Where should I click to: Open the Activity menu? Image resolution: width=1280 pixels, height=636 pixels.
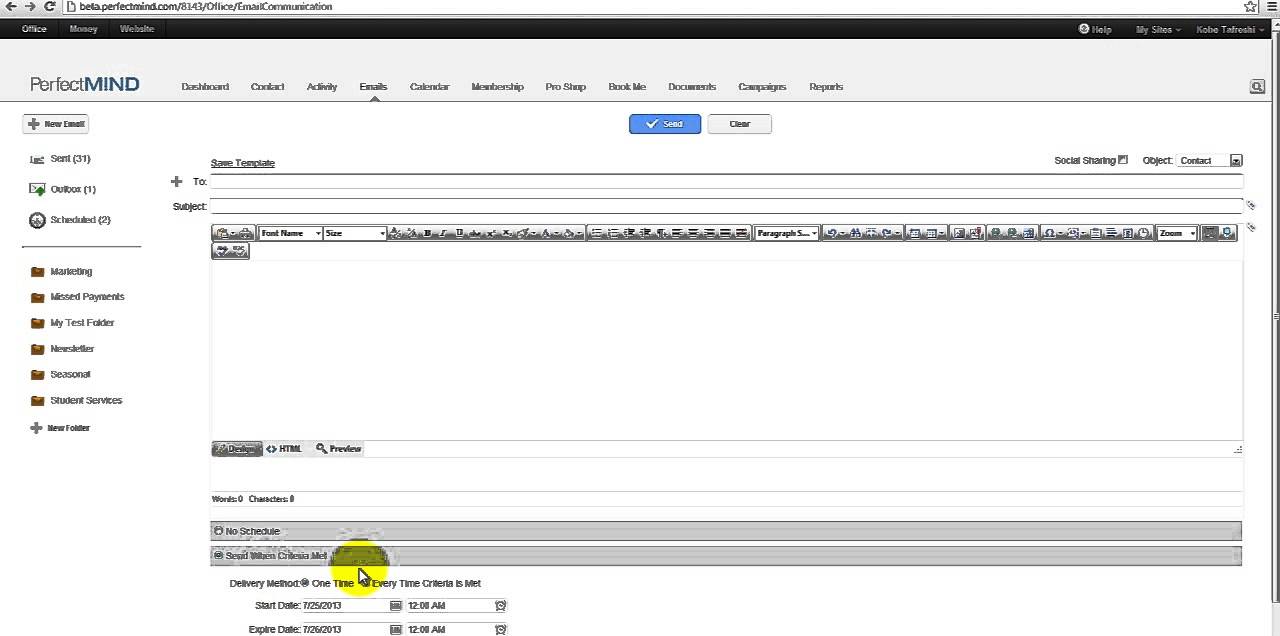pyautogui.click(x=322, y=87)
